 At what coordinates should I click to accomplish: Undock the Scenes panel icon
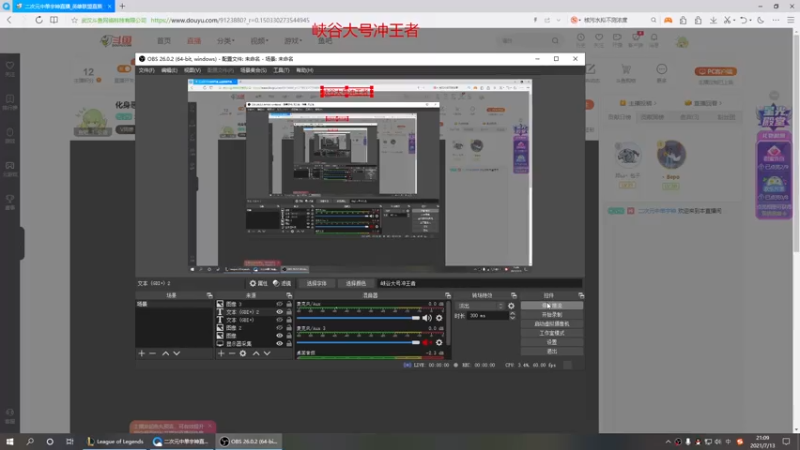click(x=209, y=295)
